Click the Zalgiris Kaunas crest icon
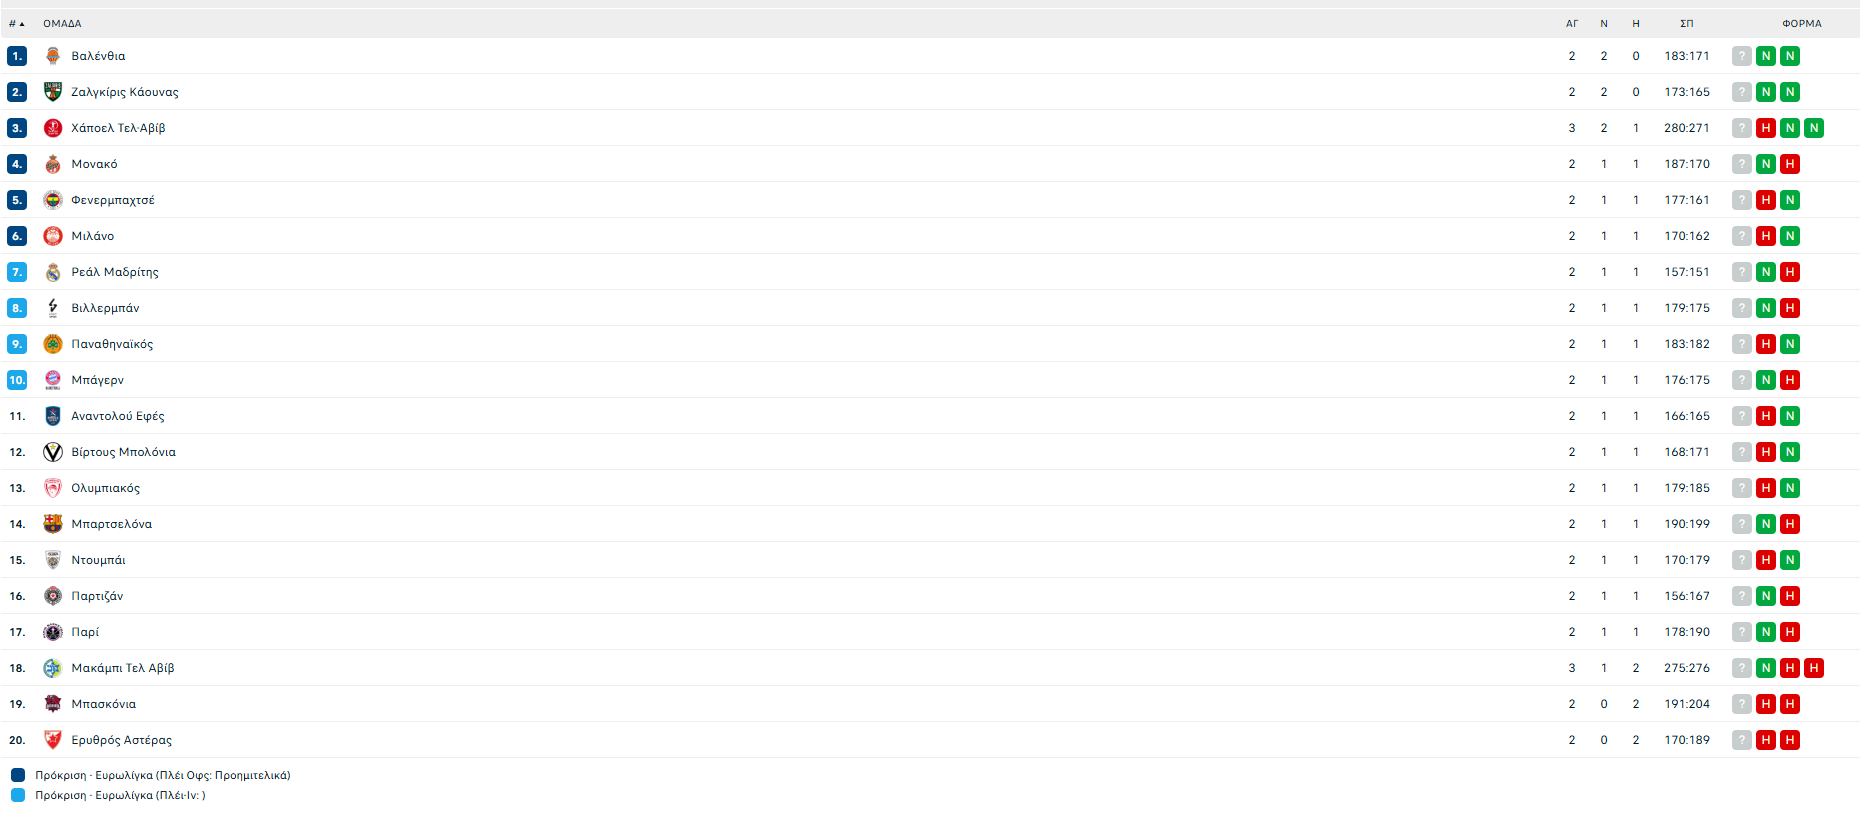1860x826 pixels. [53, 92]
